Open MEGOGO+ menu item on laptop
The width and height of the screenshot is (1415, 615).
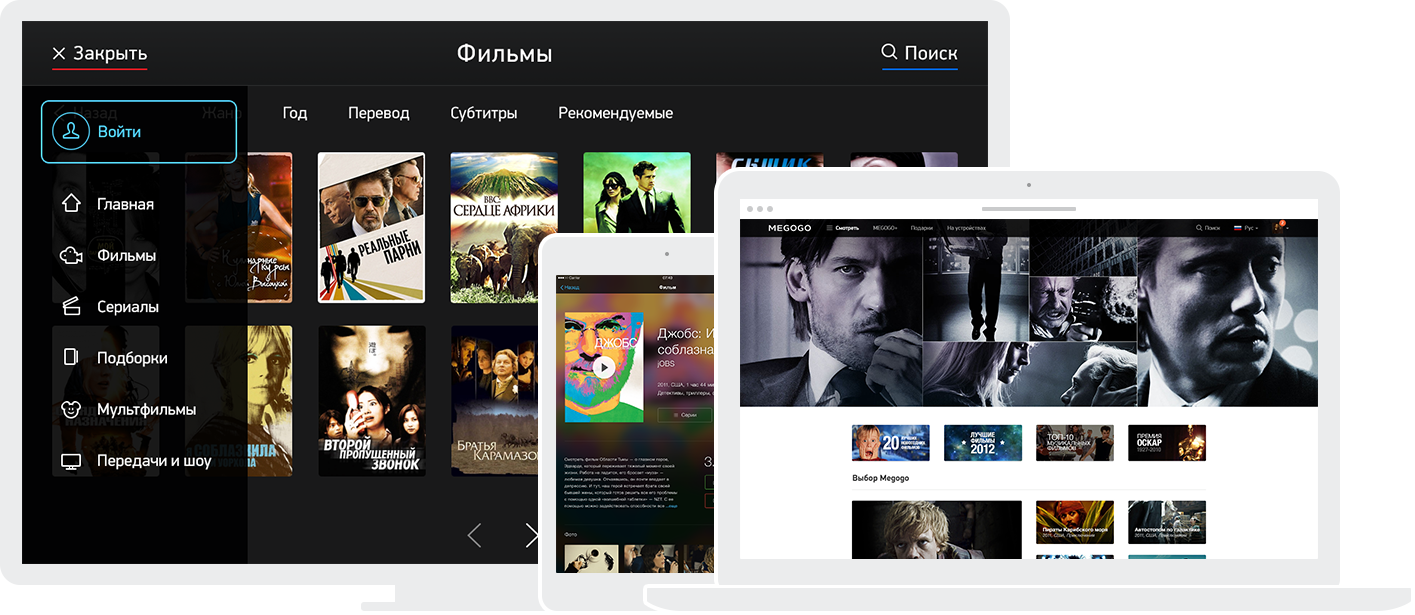click(885, 228)
